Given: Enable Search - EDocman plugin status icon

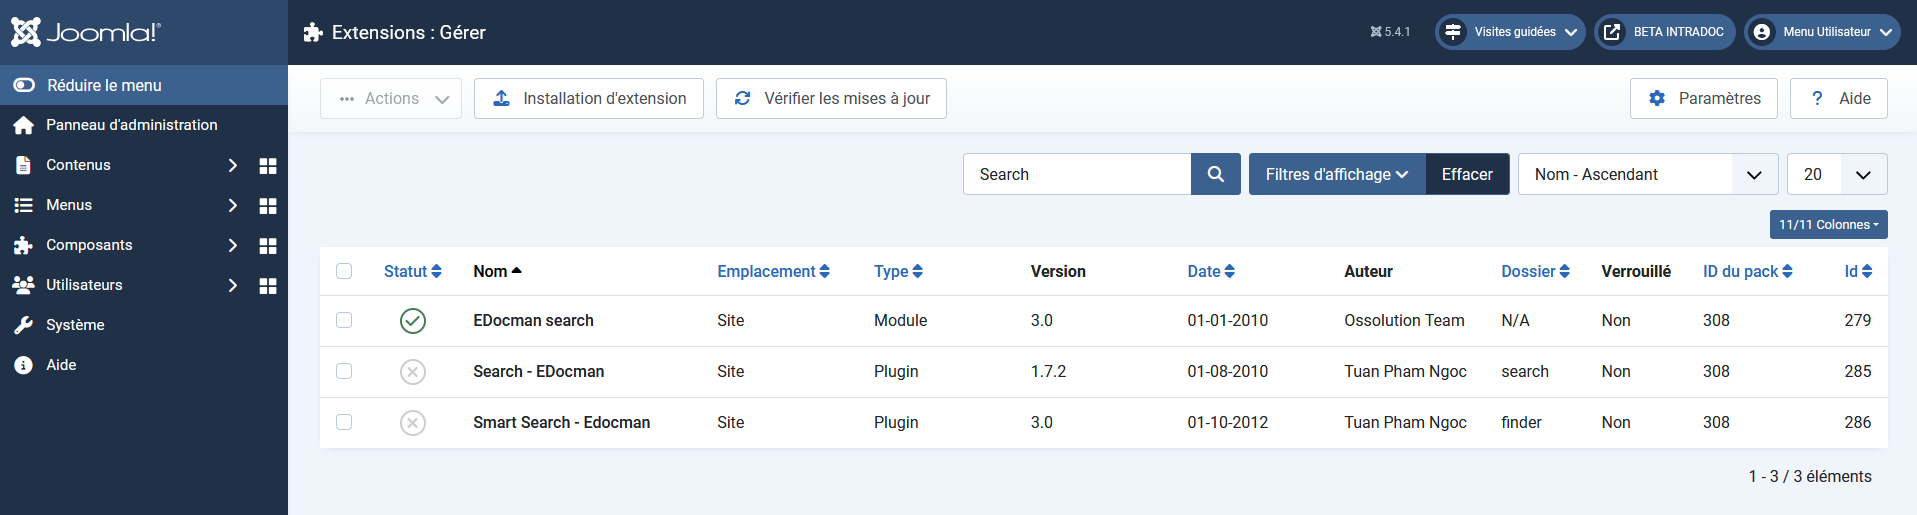Looking at the screenshot, I should click(x=412, y=372).
